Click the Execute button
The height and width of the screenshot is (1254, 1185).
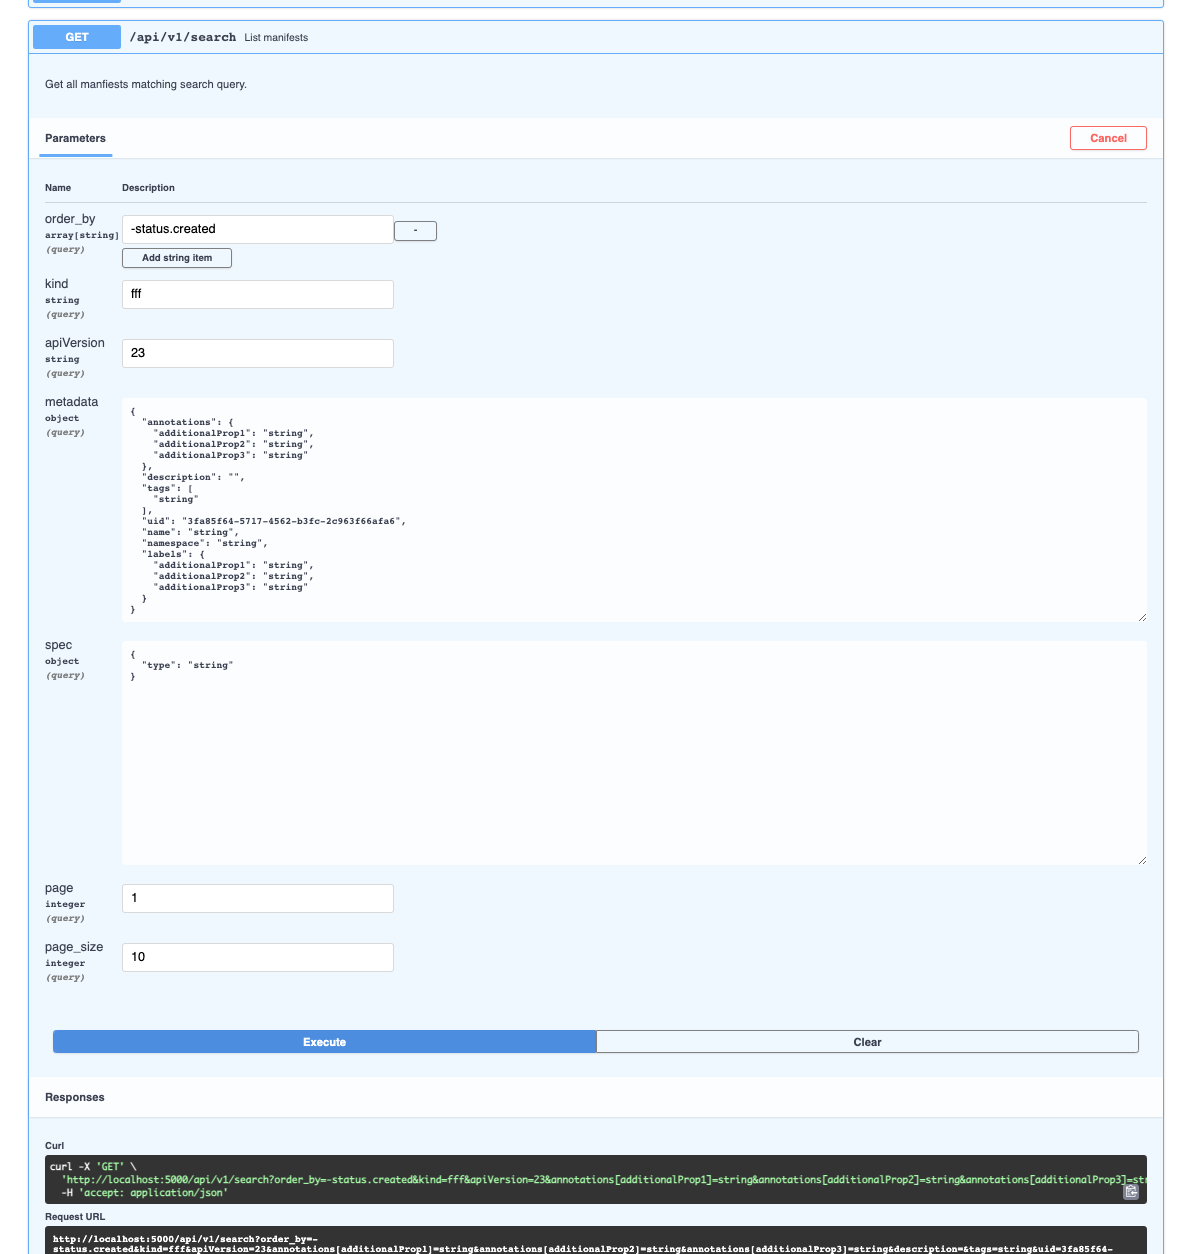[324, 1042]
